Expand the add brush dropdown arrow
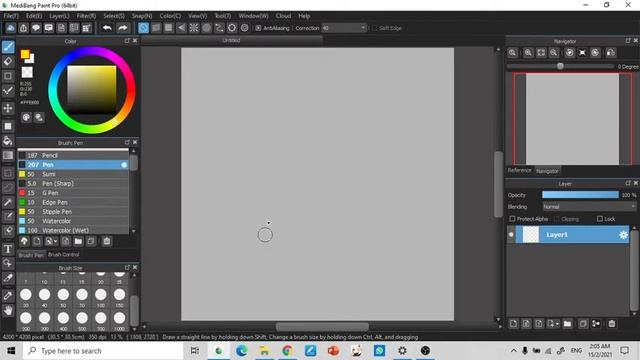This screenshot has height=360, width=640. (x=56, y=241)
